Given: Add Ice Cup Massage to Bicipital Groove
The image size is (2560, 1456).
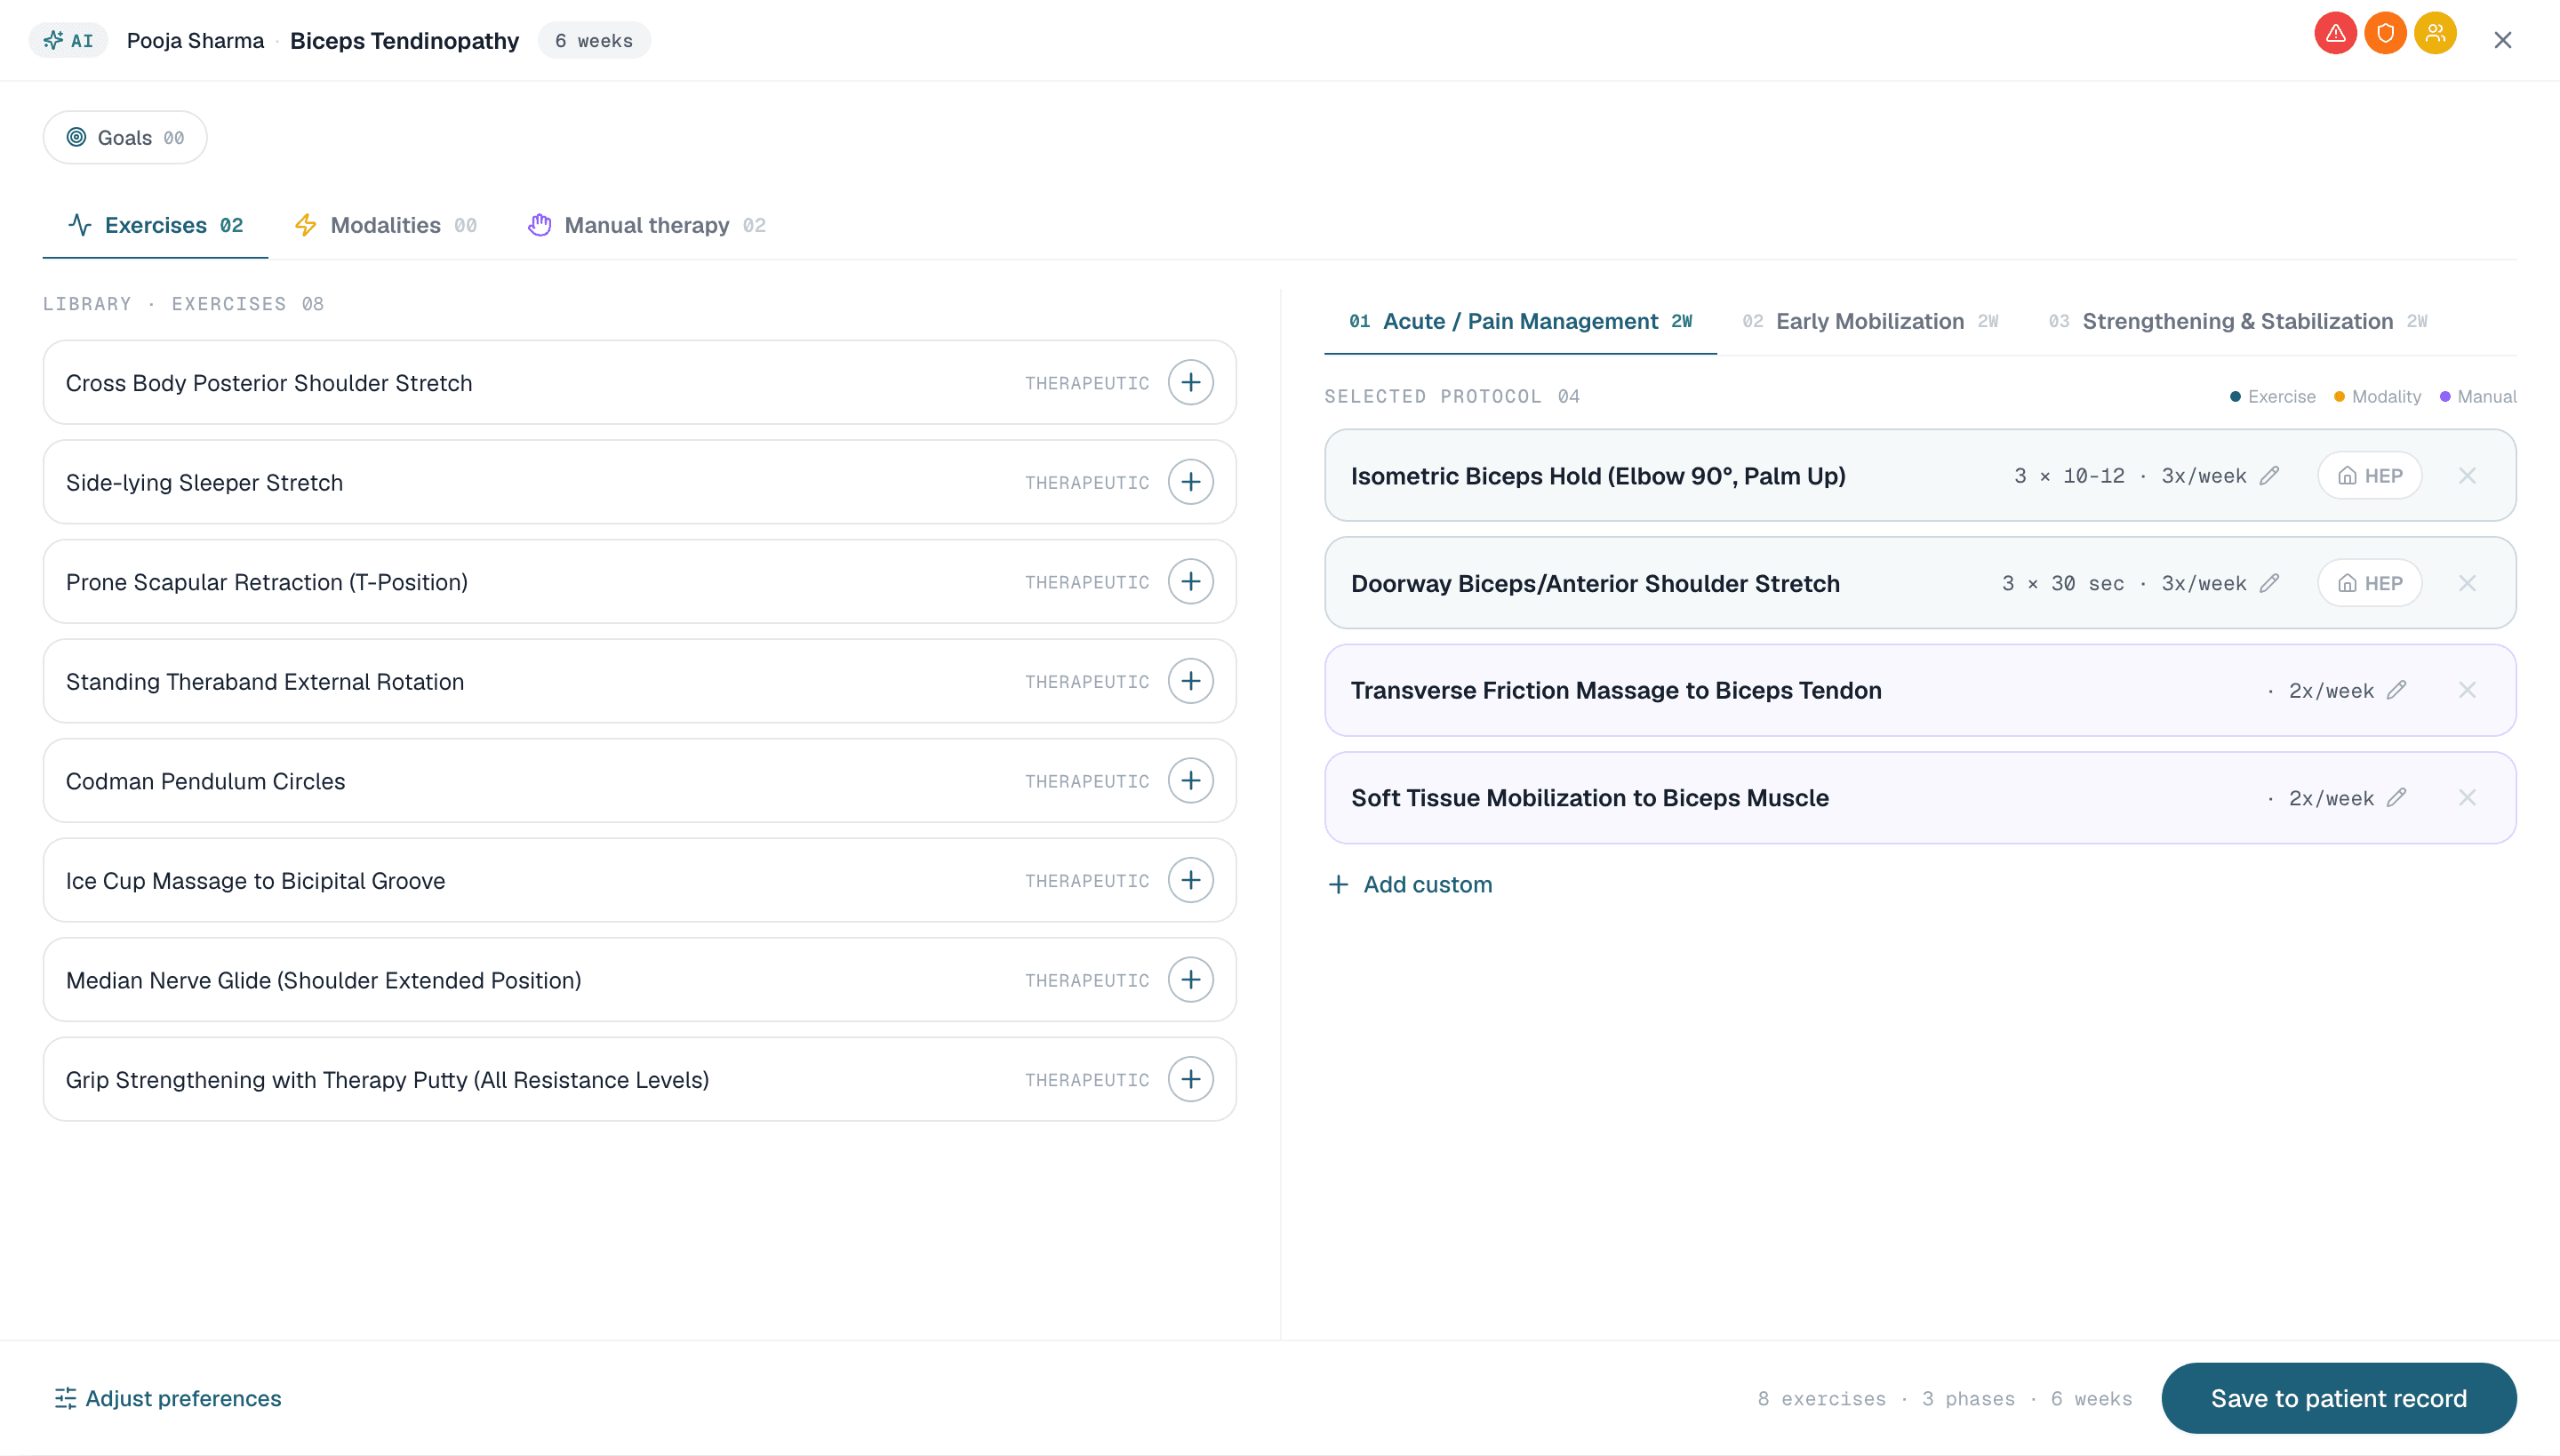Looking at the screenshot, I should [1190, 880].
